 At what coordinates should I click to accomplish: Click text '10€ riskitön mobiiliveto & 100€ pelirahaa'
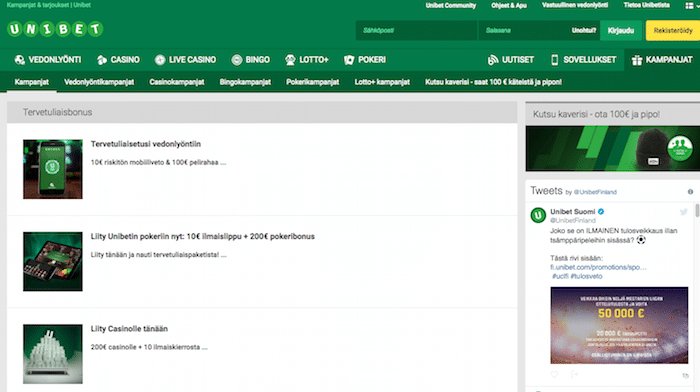(x=155, y=163)
